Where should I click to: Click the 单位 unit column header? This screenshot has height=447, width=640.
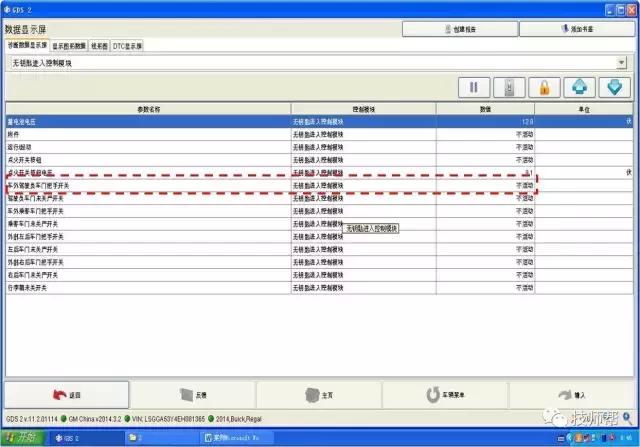point(584,109)
